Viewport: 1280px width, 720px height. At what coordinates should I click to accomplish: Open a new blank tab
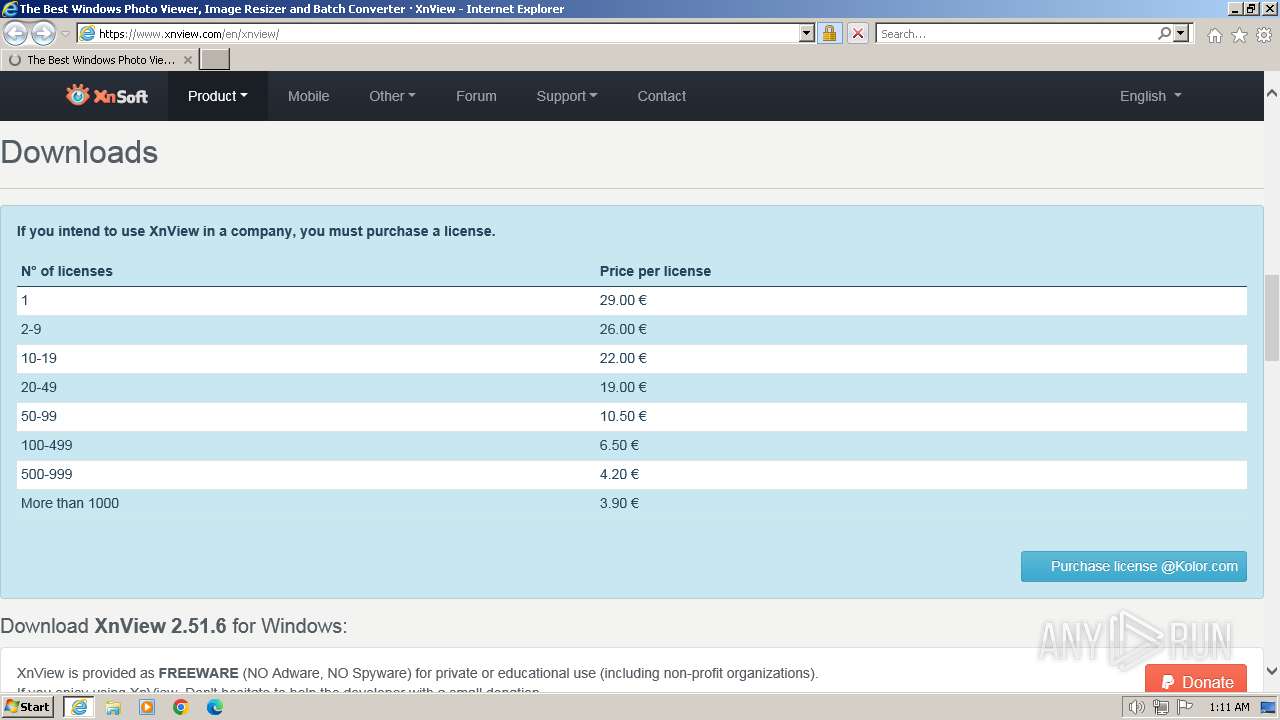[x=215, y=59]
